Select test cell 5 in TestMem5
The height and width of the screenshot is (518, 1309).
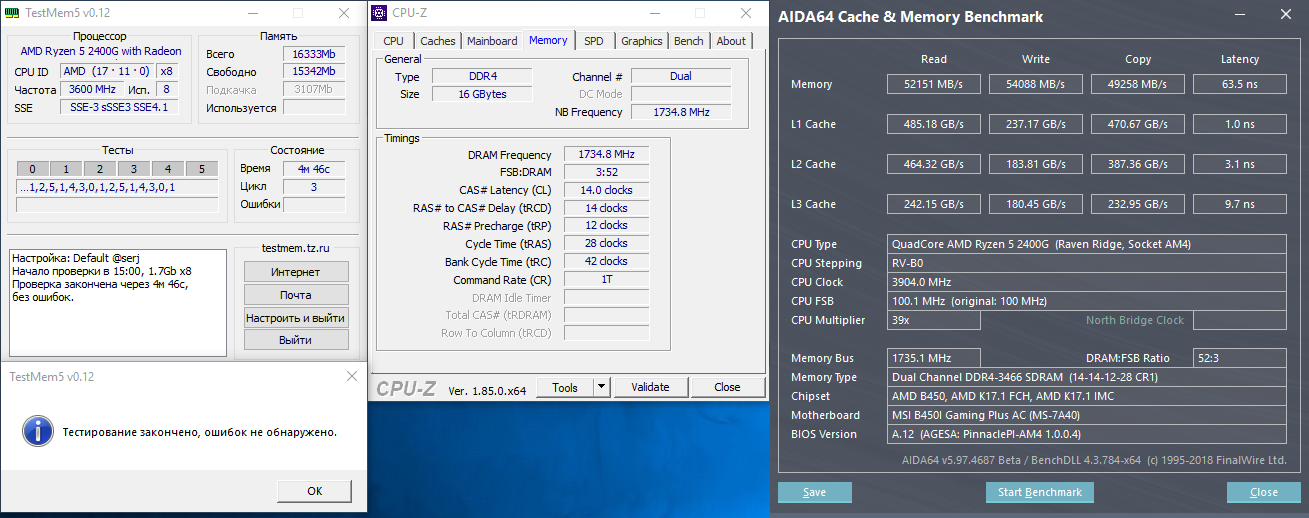click(202, 169)
